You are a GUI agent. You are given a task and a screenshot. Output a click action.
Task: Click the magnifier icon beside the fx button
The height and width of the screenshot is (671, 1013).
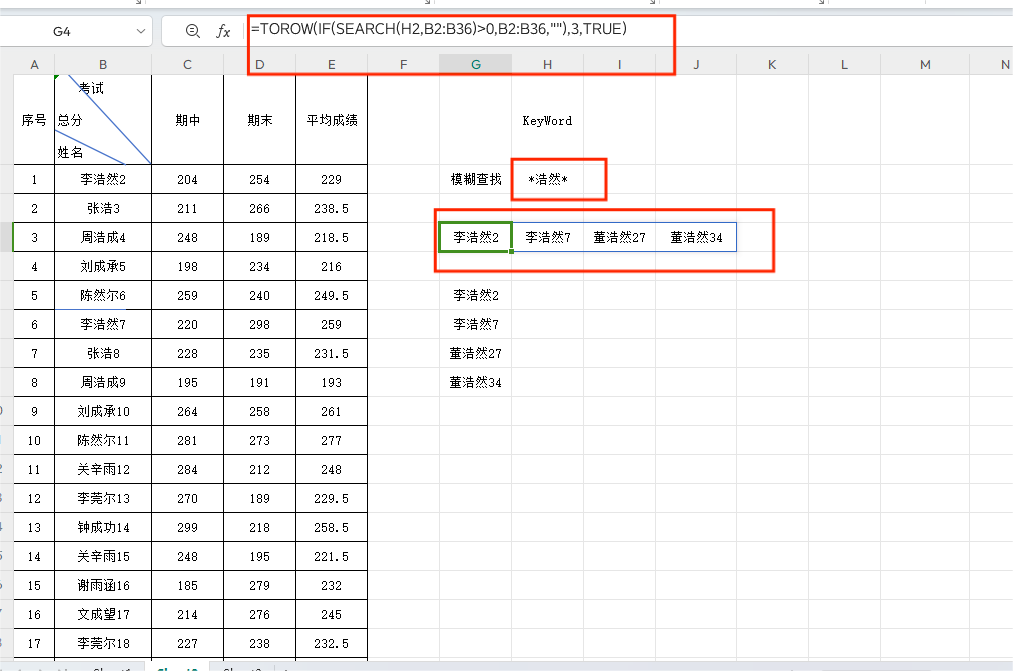coord(193,31)
